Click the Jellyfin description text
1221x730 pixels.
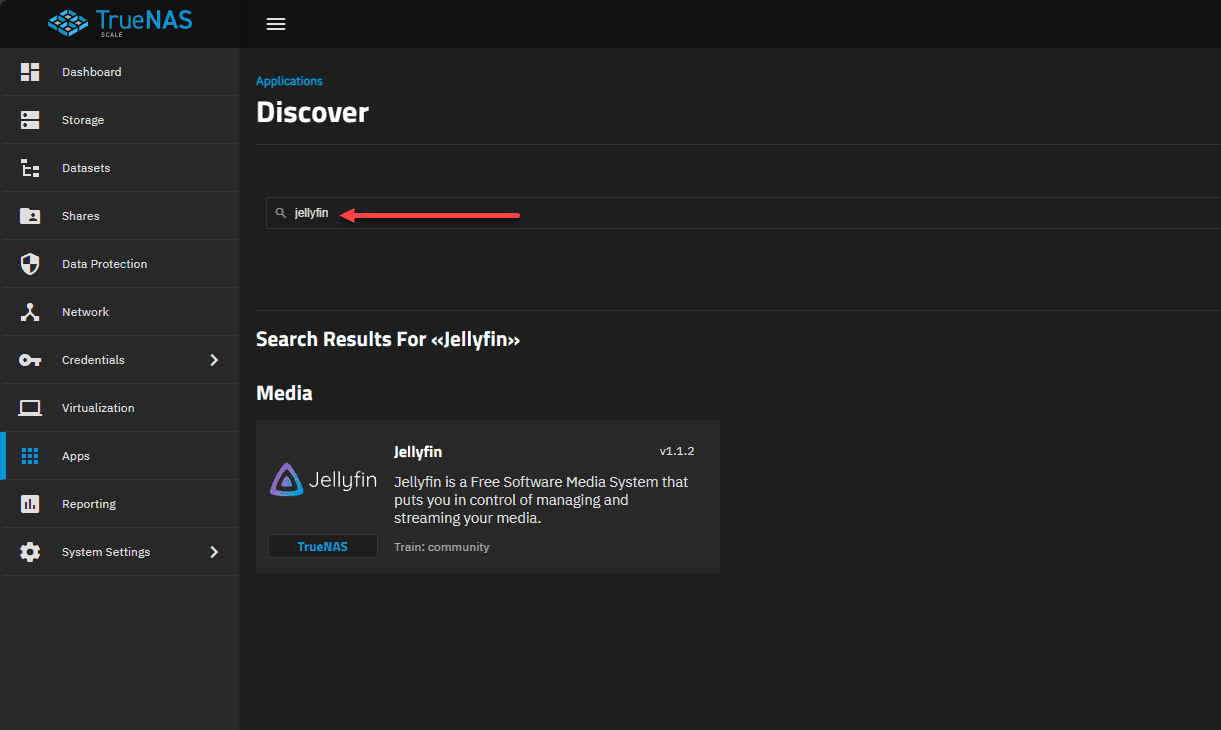point(541,500)
